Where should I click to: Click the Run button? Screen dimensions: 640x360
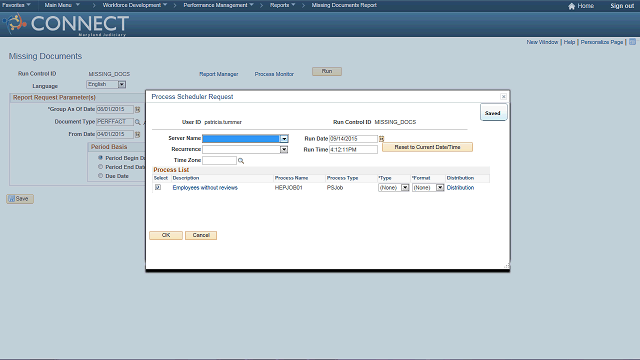(x=327, y=71)
